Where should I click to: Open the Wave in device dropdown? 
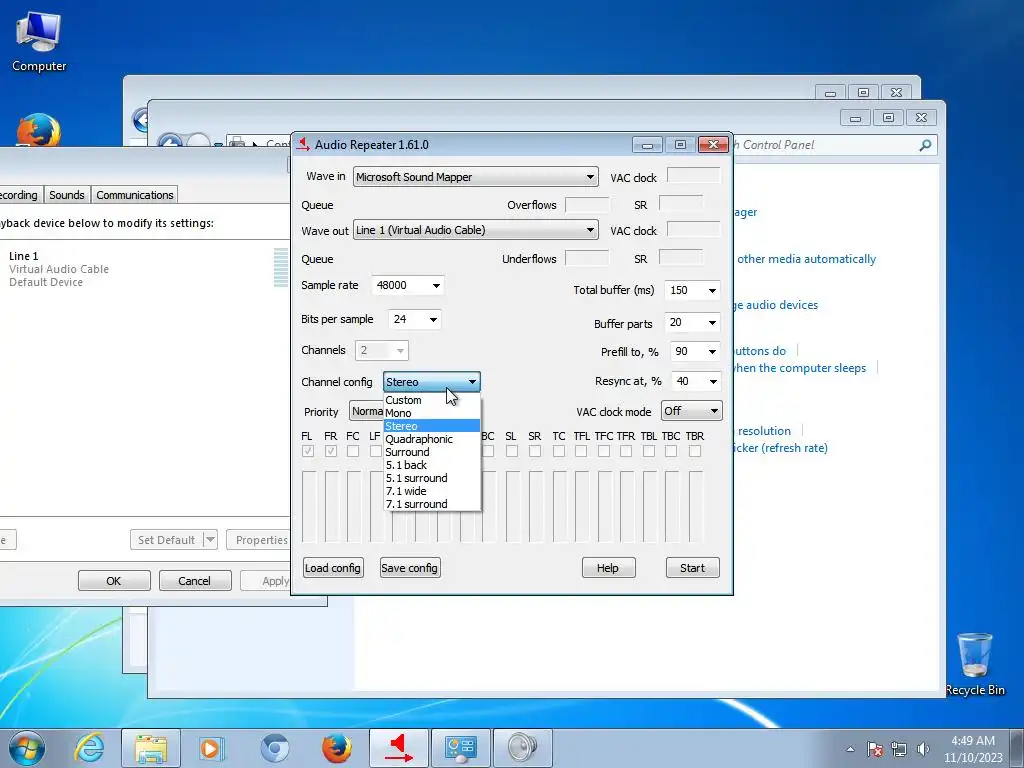click(x=475, y=176)
